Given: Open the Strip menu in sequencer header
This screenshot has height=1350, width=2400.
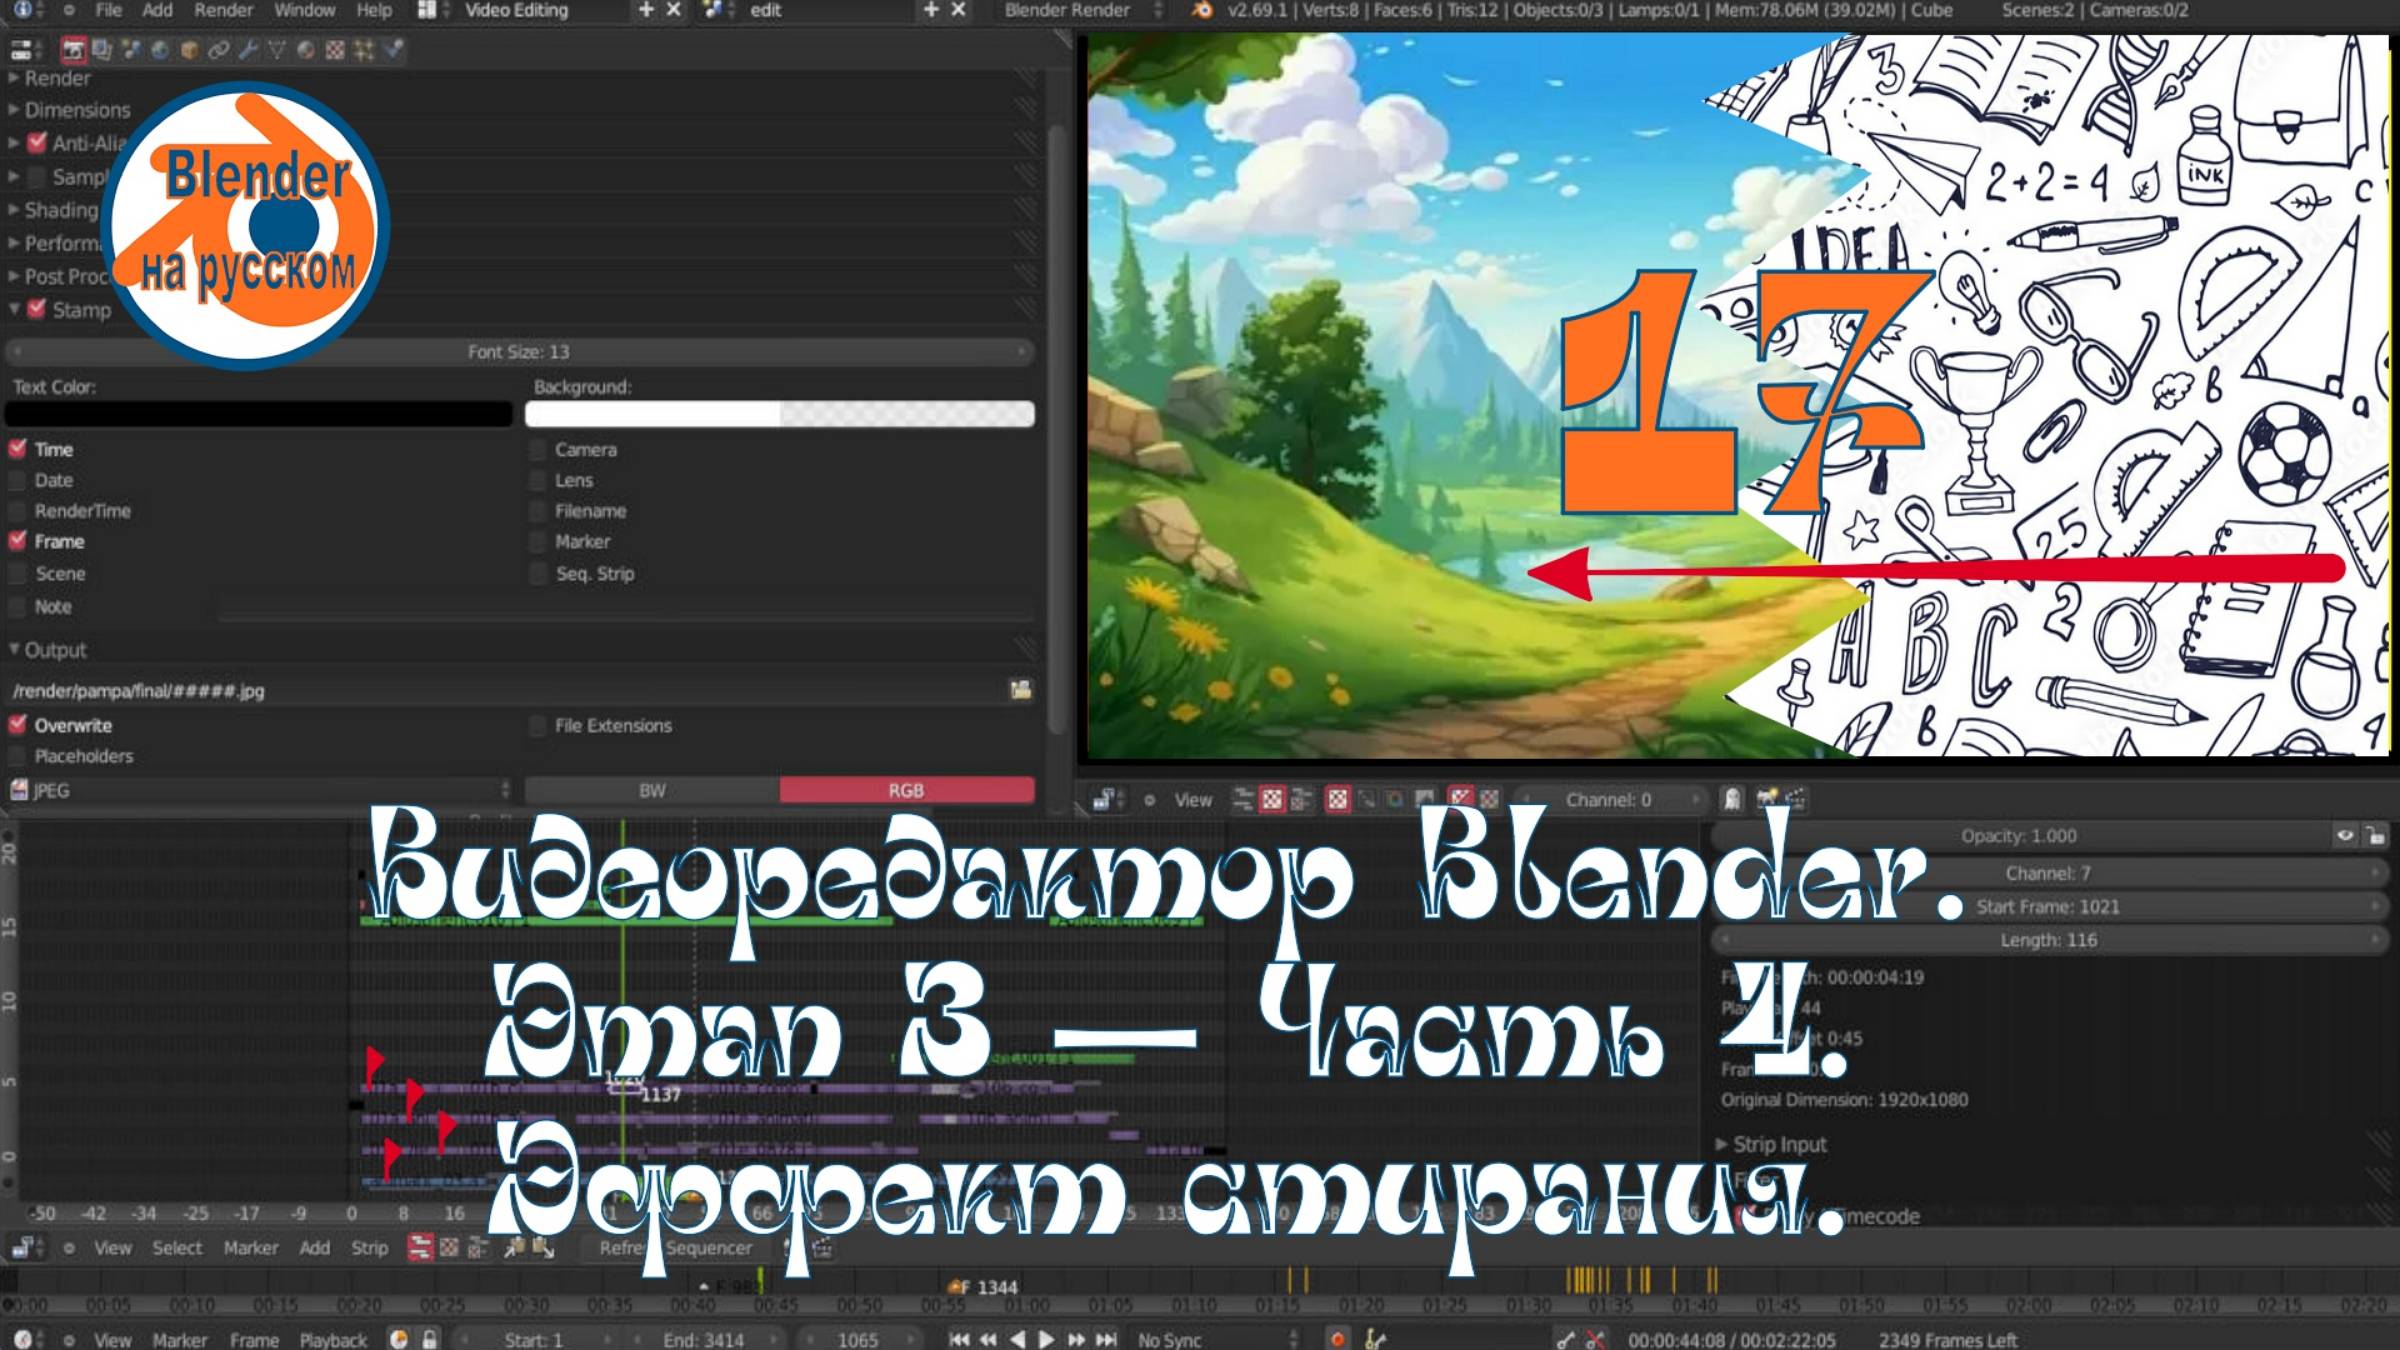Looking at the screenshot, I should click(x=370, y=1248).
